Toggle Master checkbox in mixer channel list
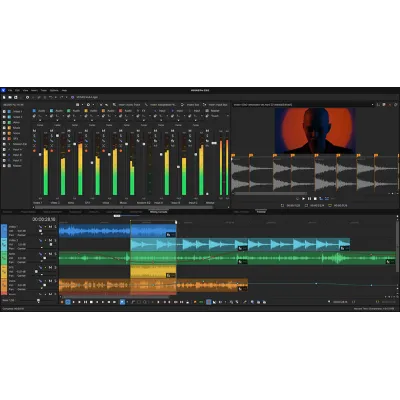Screen dimensions: 400x400 [4, 166]
